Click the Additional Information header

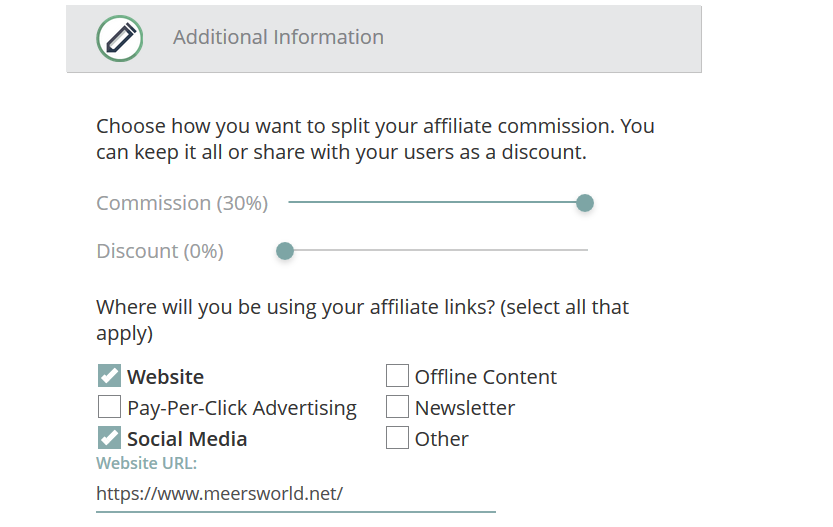tap(278, 37)
